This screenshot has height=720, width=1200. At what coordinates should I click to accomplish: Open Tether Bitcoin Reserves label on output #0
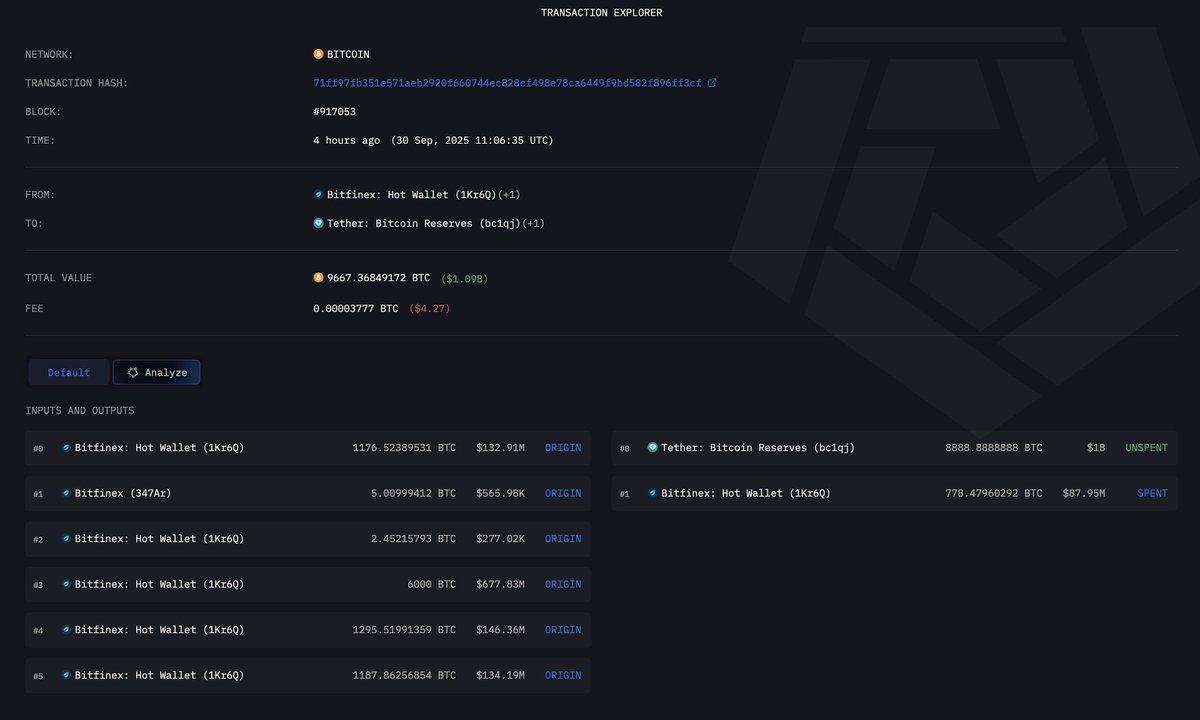(758, 448)
